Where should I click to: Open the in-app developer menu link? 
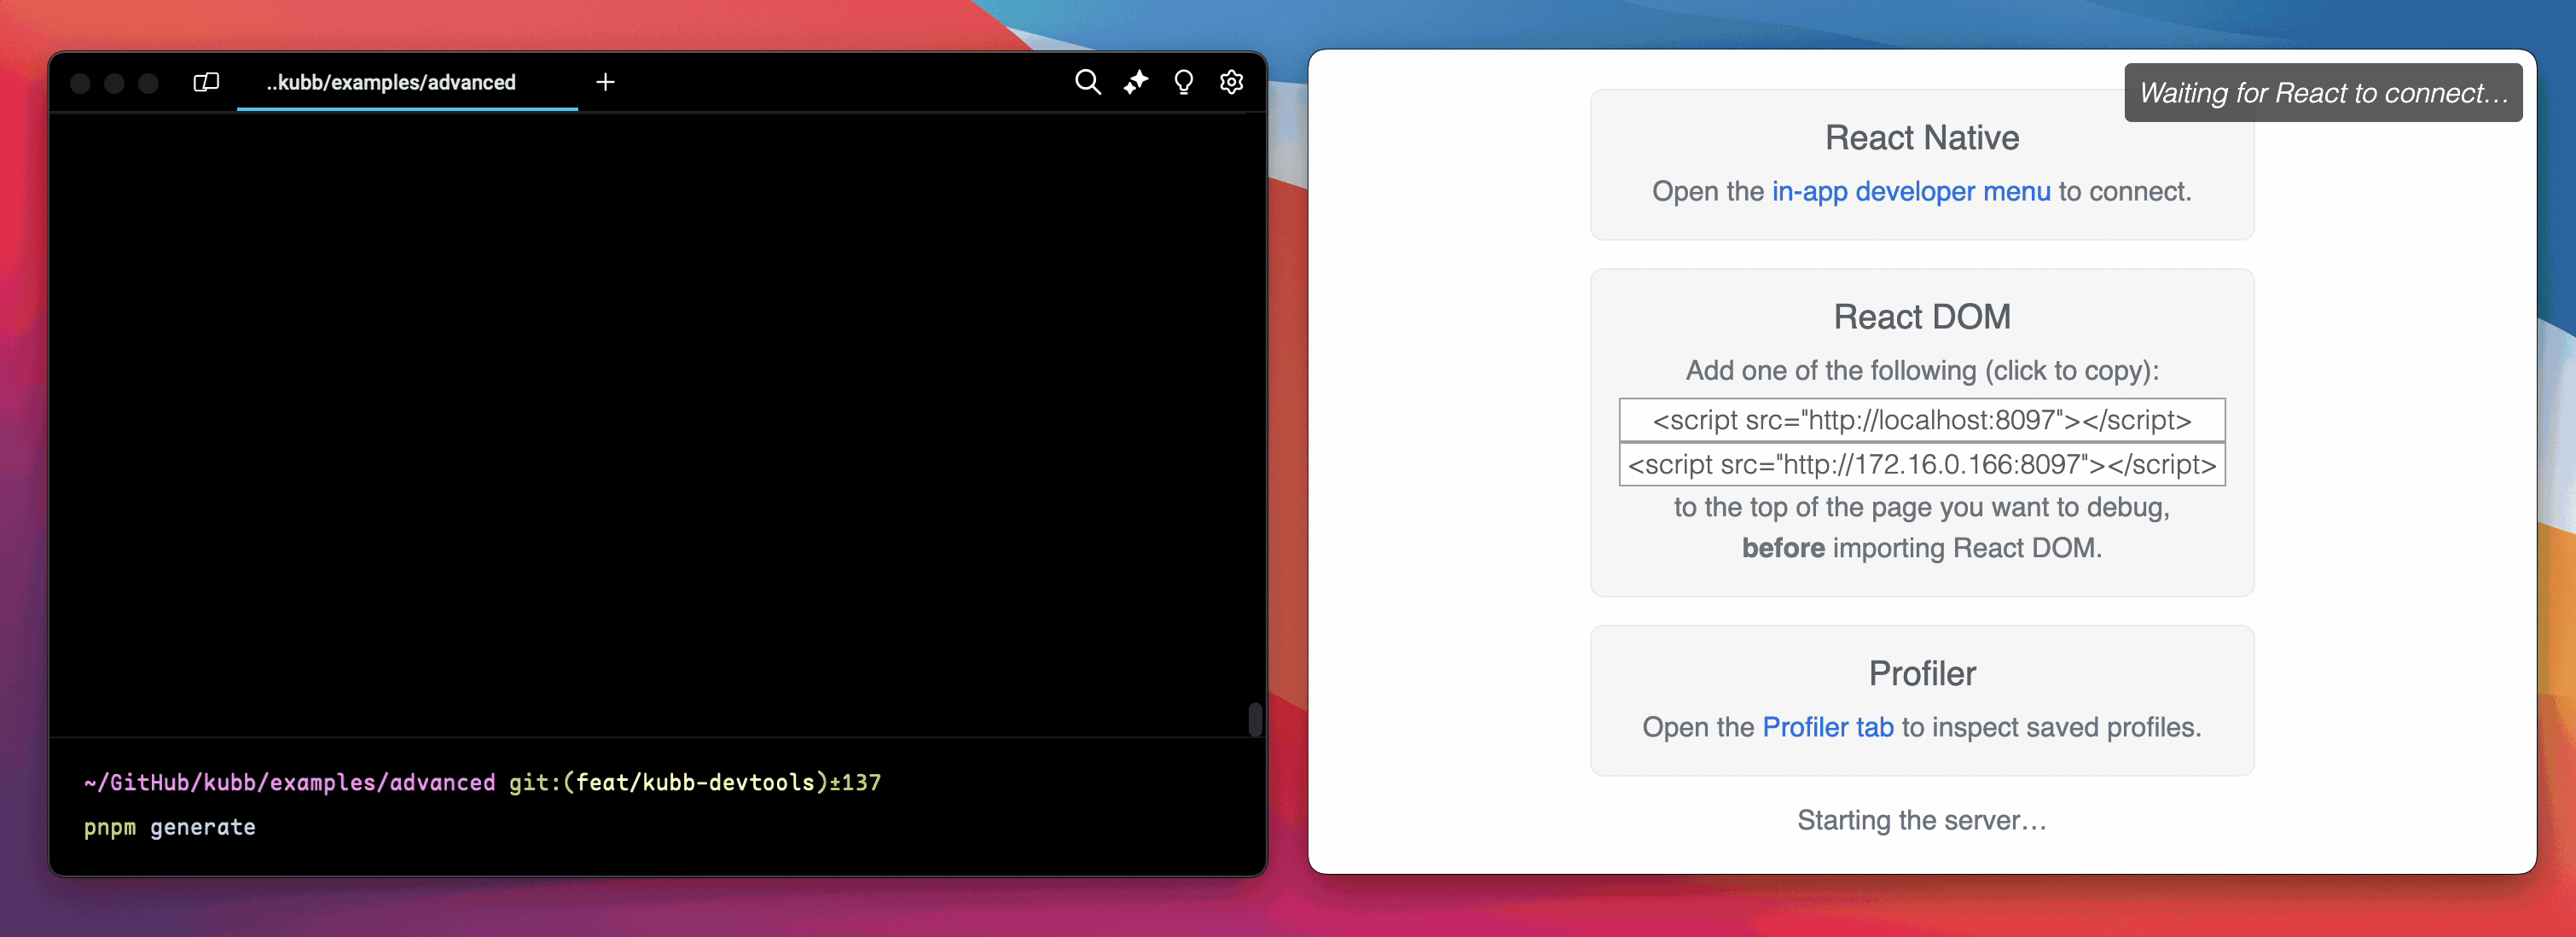(1911, 191)
